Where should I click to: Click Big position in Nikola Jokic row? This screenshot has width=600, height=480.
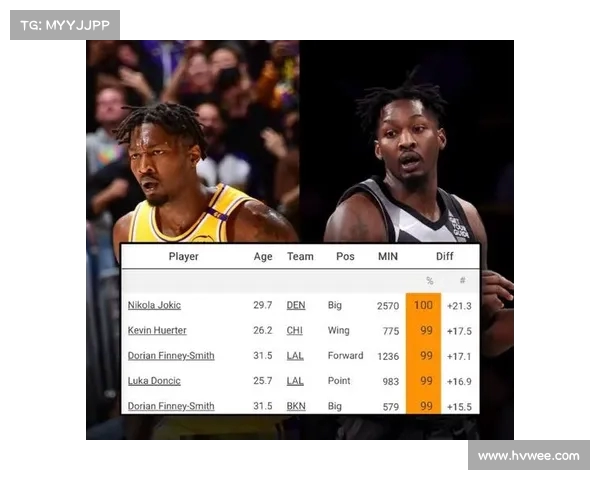(x=335, y=305)
